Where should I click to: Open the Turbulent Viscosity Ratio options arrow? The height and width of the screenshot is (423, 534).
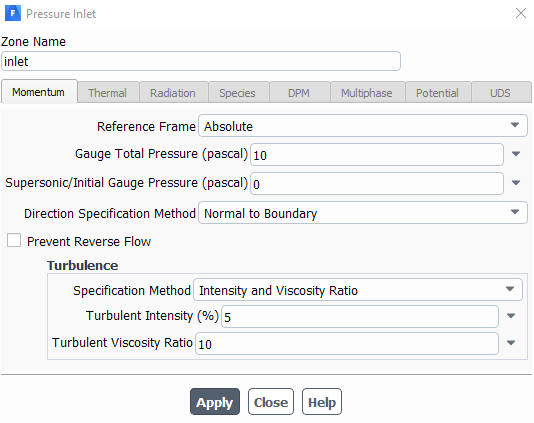pyautogui.click(x=511, y=343)
